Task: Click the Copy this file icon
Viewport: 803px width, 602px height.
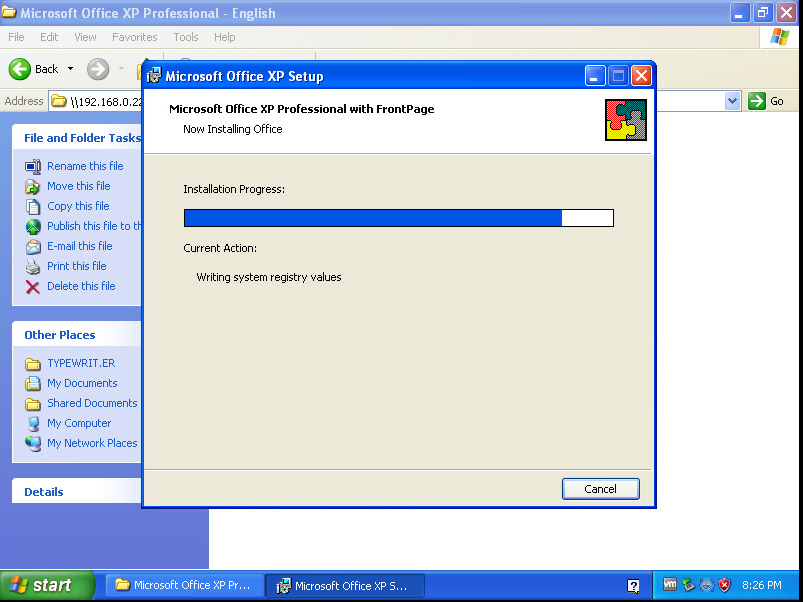Action: pyautogui.click(x=33, y=206)
